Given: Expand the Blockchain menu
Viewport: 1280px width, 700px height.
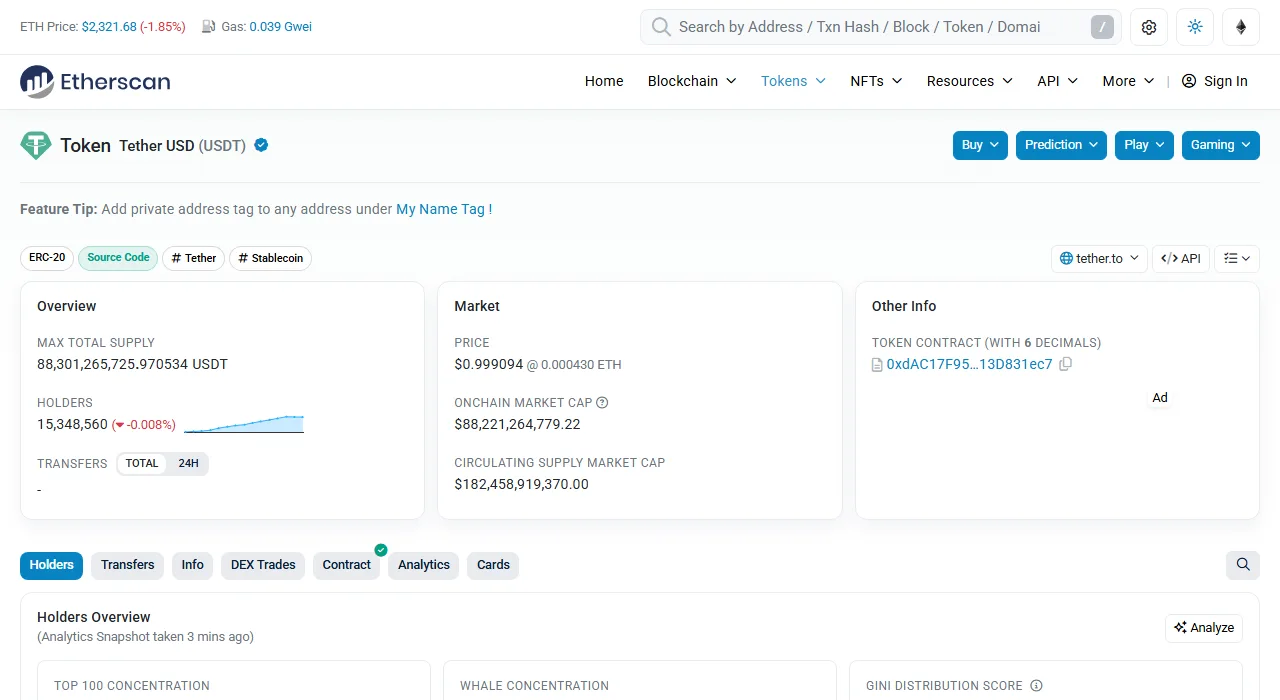Looking at the screenshot, I should [x=692, y=81].
